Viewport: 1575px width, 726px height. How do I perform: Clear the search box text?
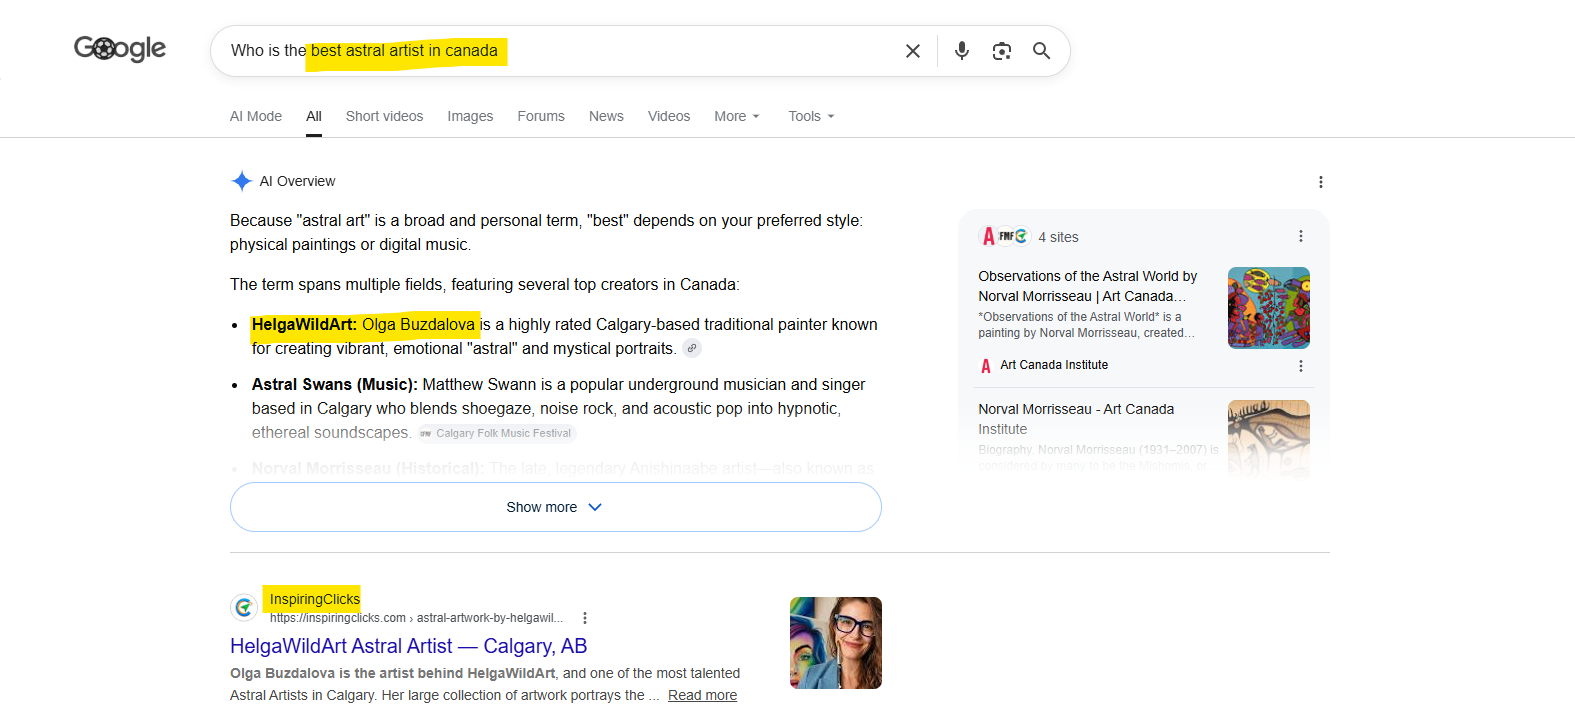[x=912, y=51]
